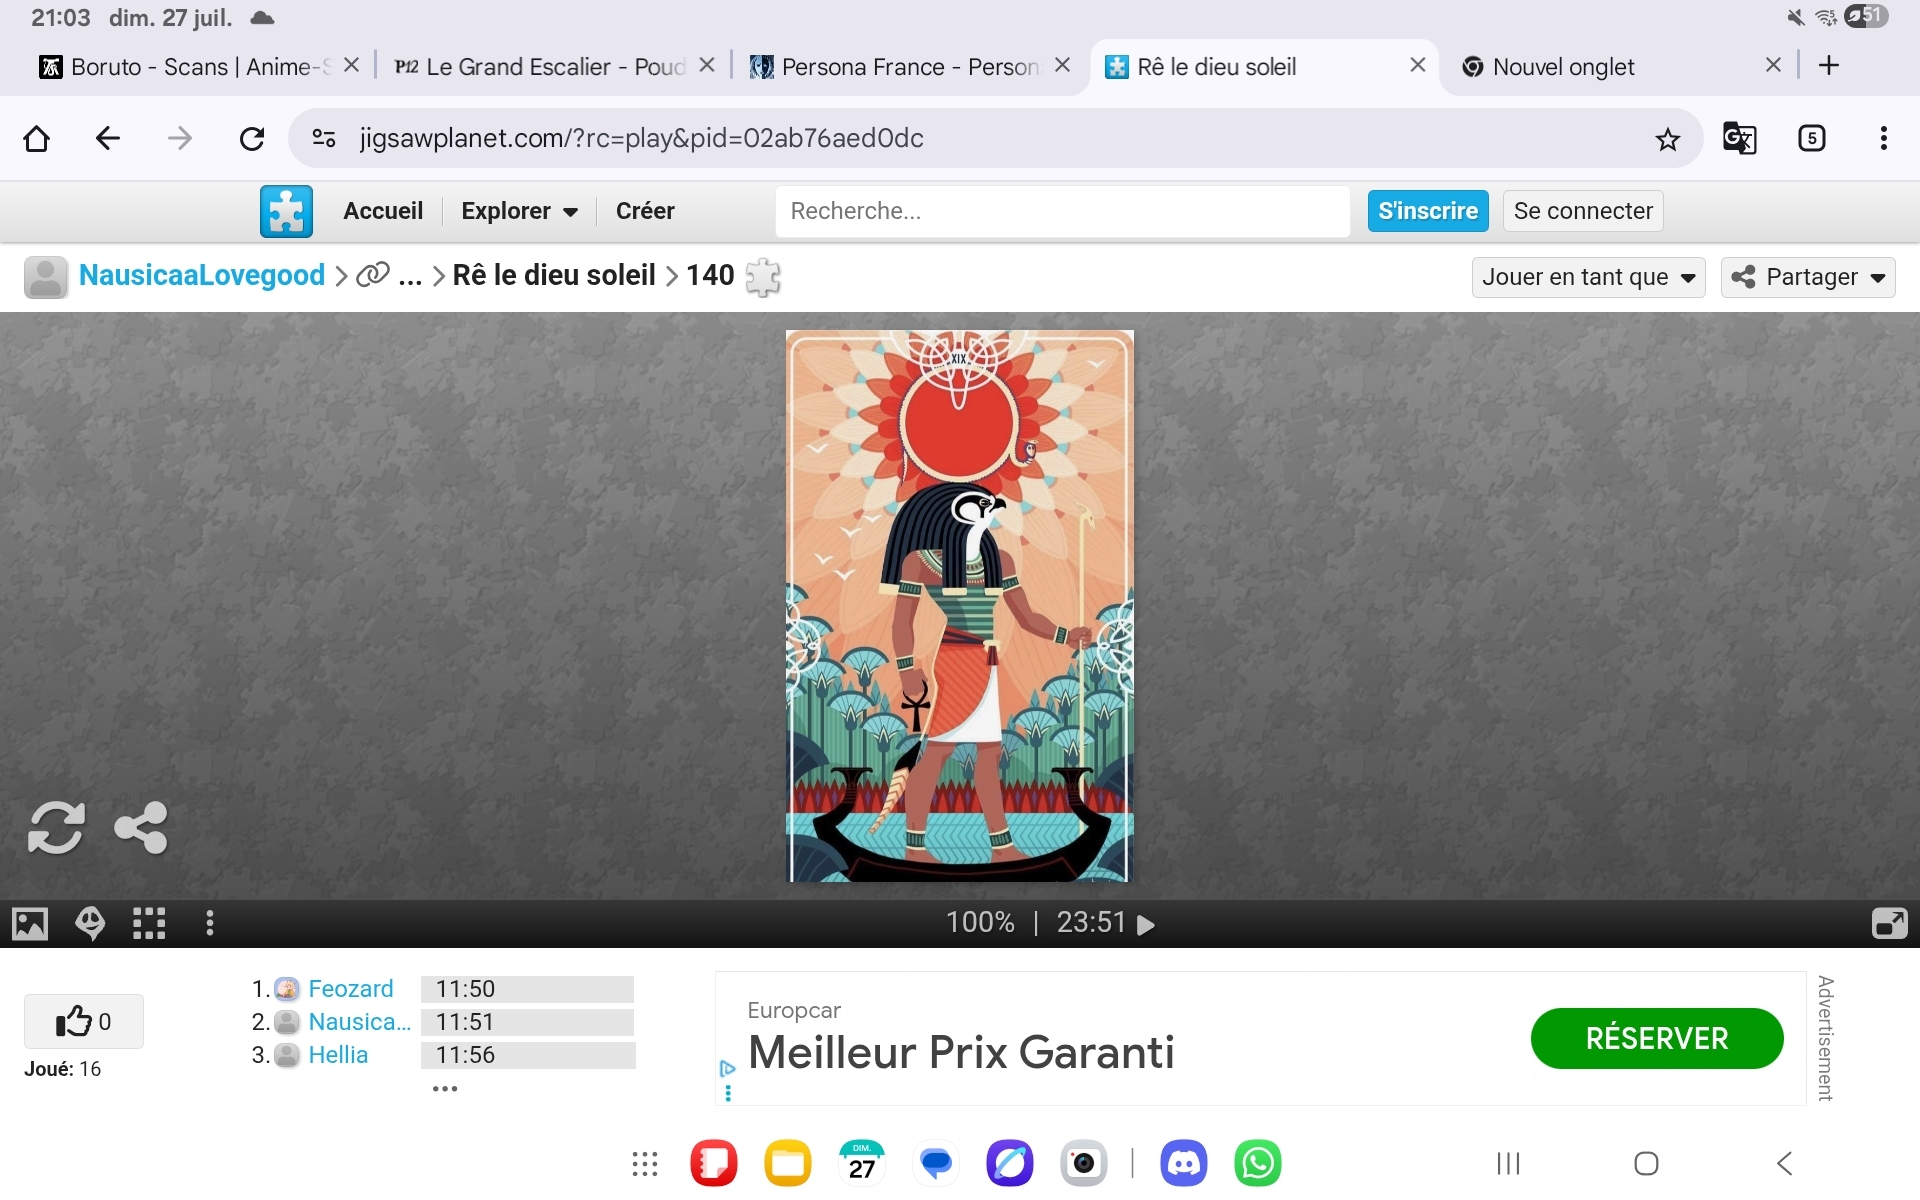1920x1200 pixels.
Task: Bookmark page with the star icon
Action: coord(1667,139)
